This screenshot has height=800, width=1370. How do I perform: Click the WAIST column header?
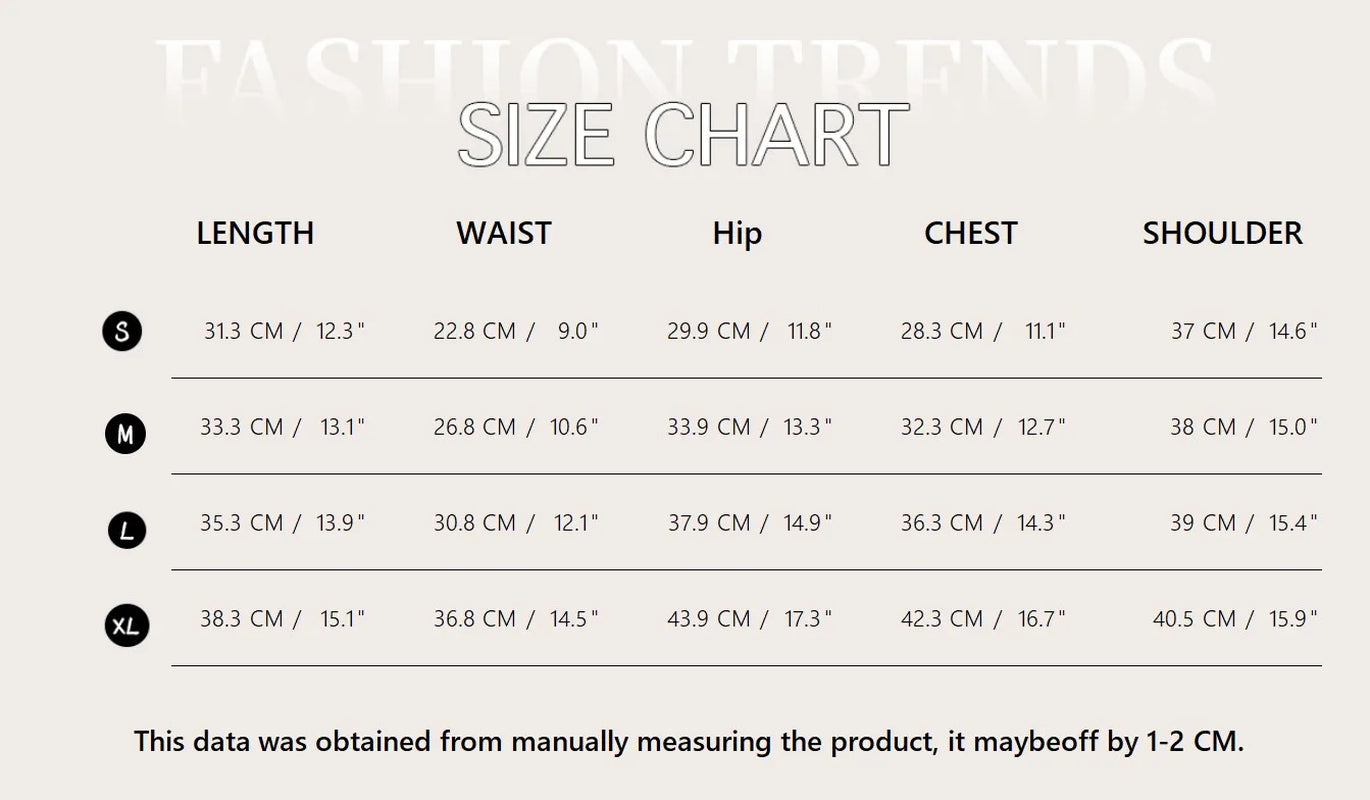[504, 233]
